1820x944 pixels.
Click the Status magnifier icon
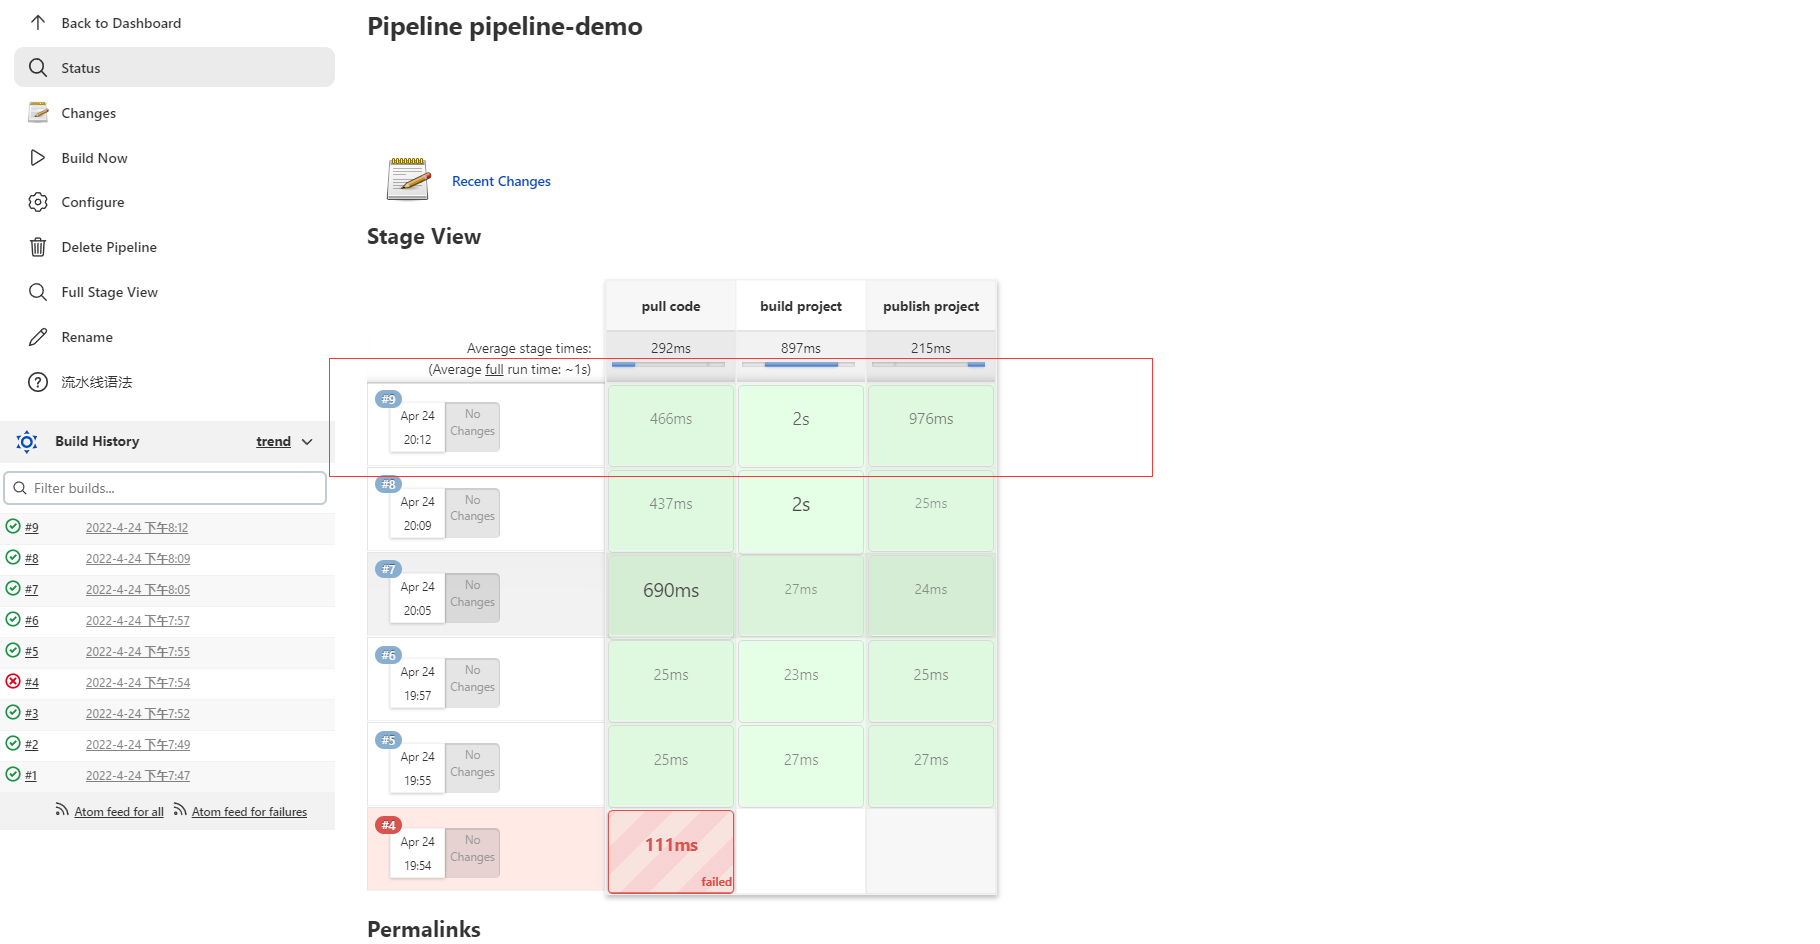[x=38, y=67]
